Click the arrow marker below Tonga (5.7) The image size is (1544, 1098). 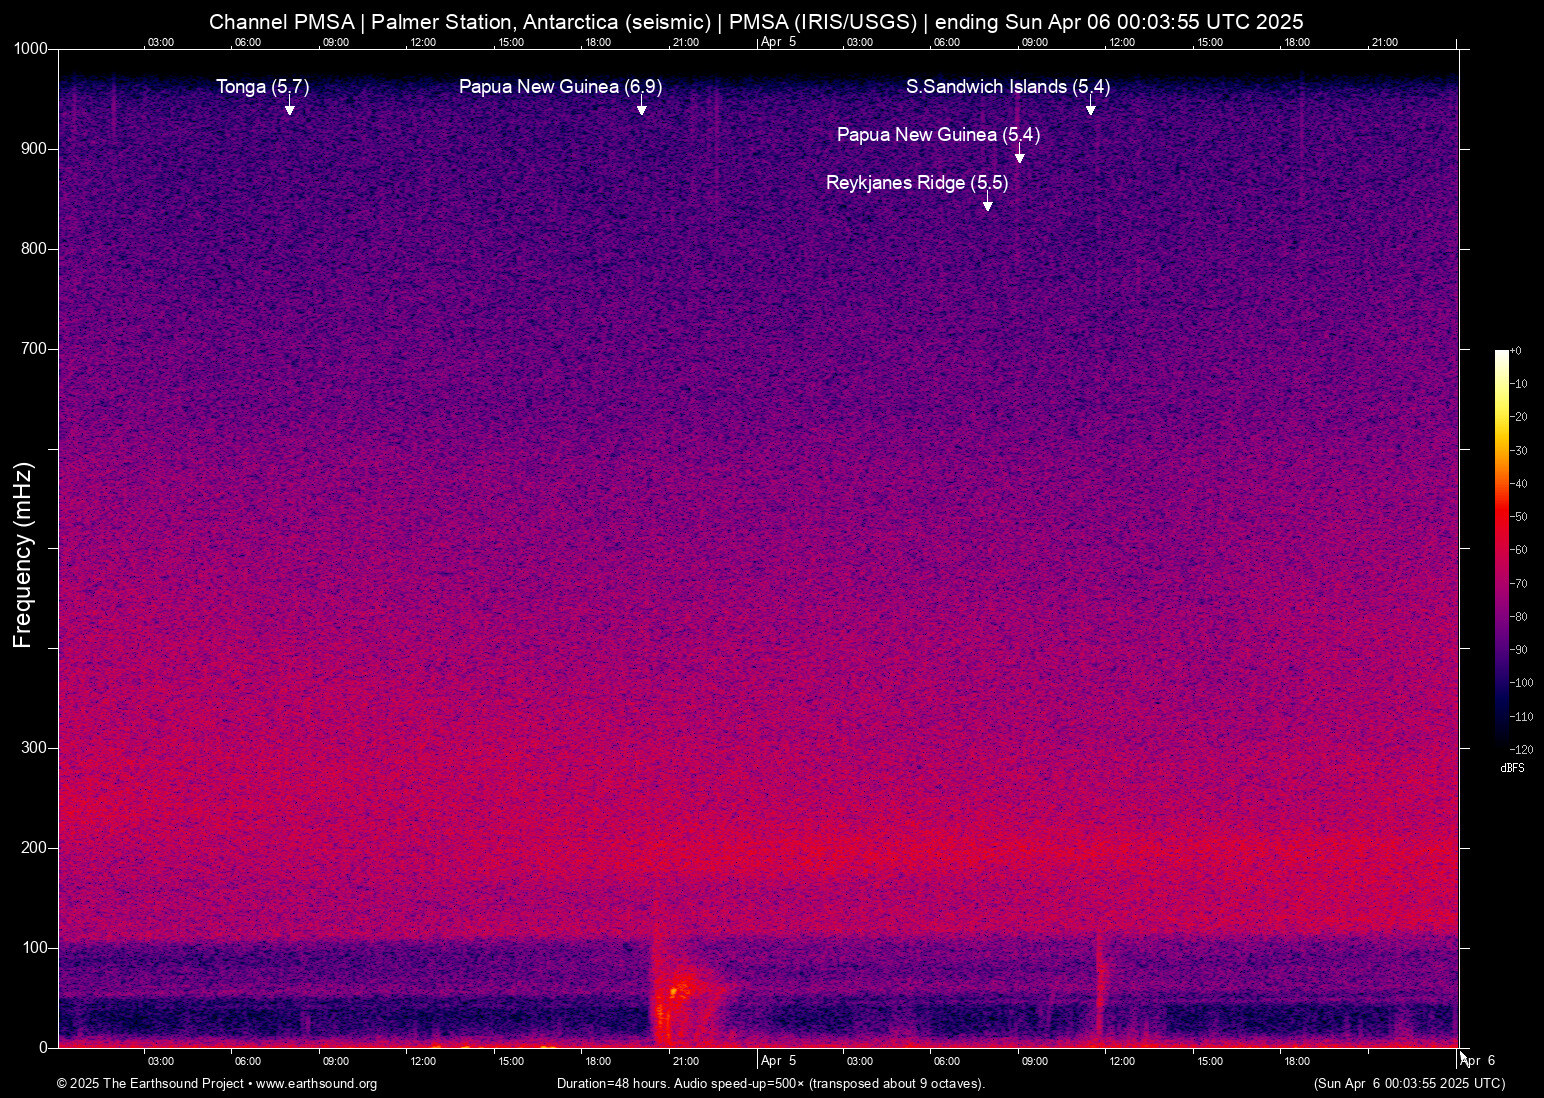point(289,109)
